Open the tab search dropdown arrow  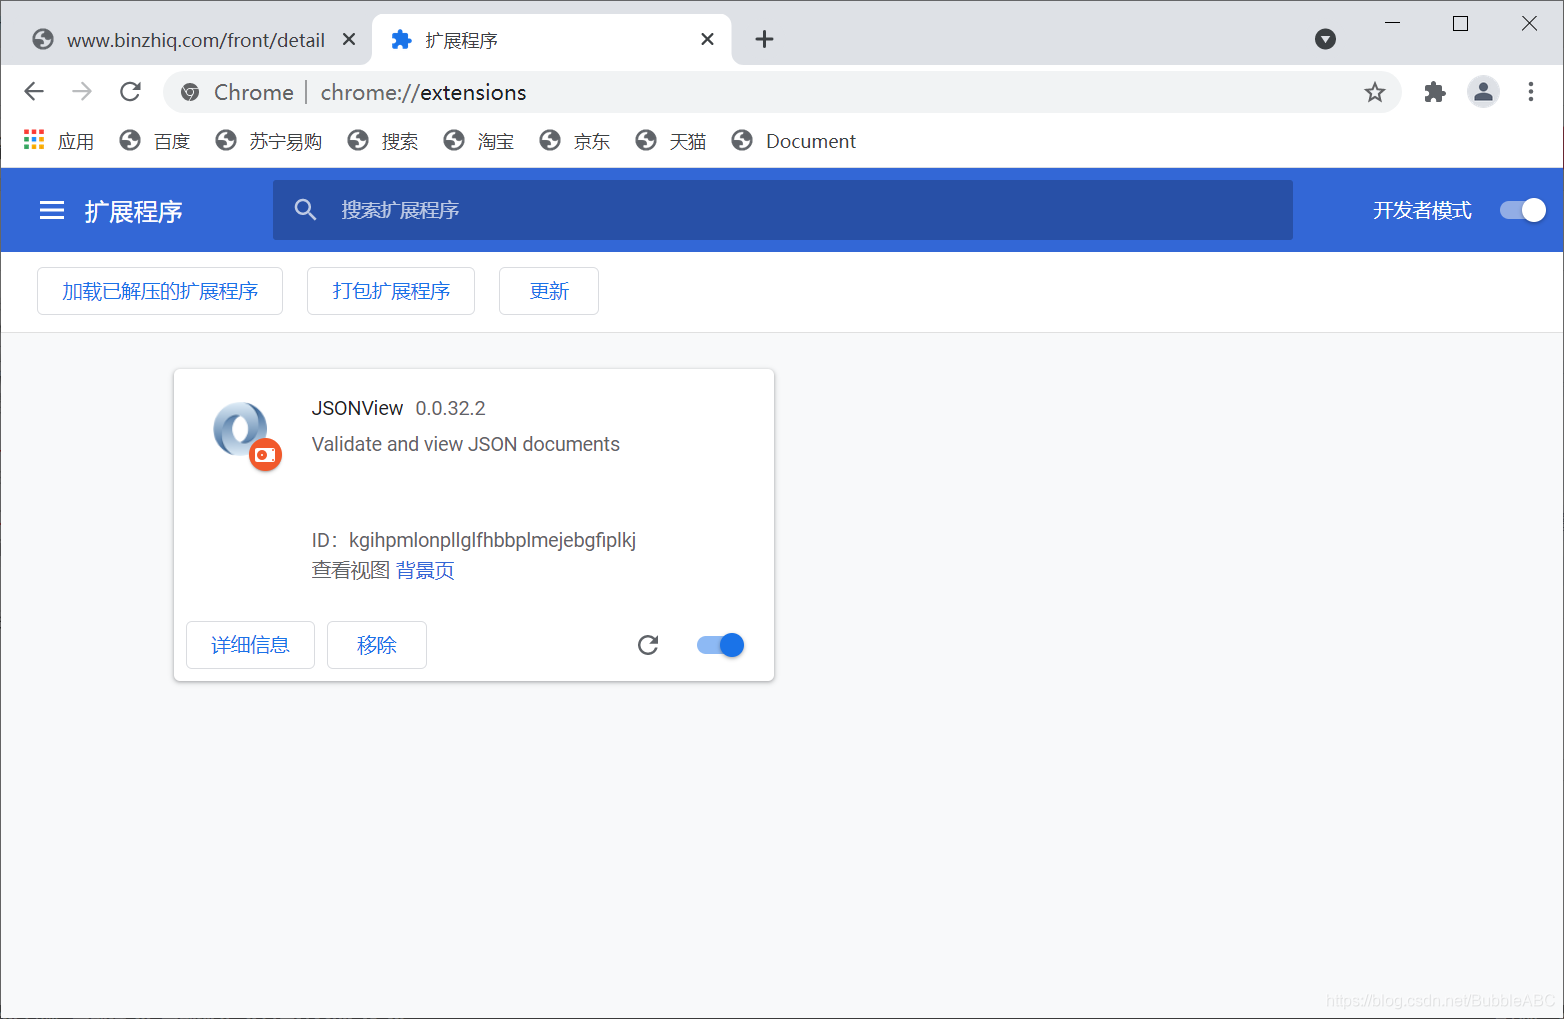coord(1325,39)
